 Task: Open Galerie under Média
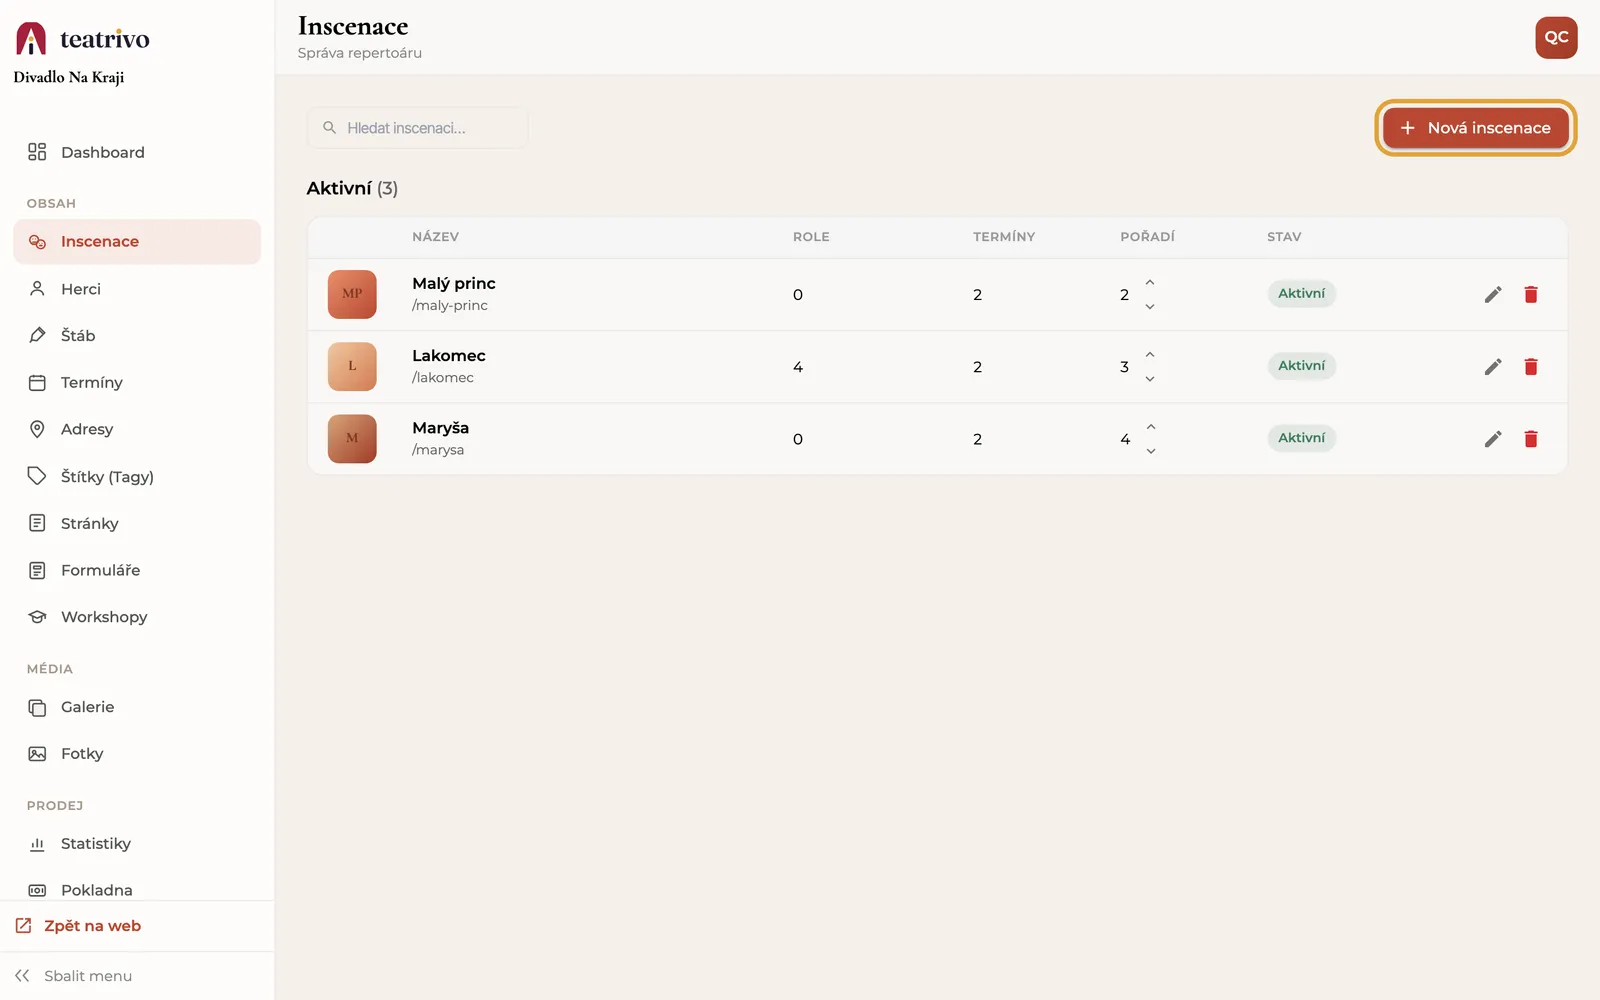137,707
